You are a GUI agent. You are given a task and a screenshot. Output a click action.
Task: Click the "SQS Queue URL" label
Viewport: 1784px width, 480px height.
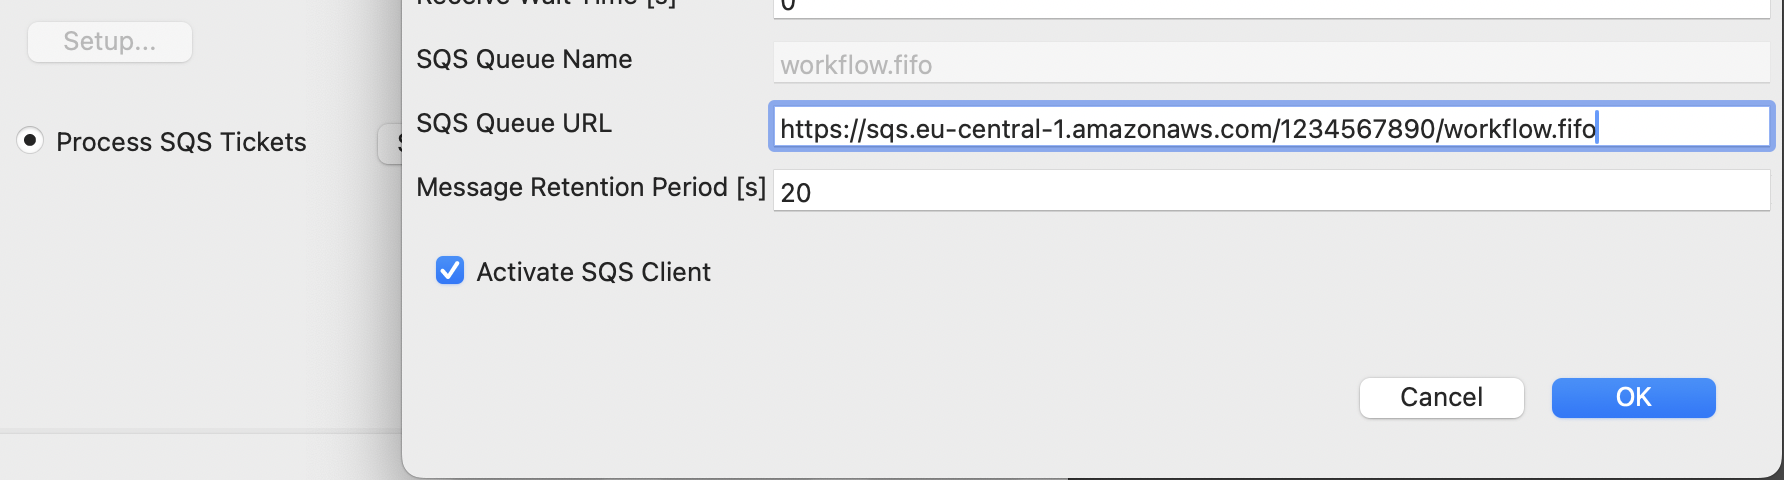[x=514, y=123]
